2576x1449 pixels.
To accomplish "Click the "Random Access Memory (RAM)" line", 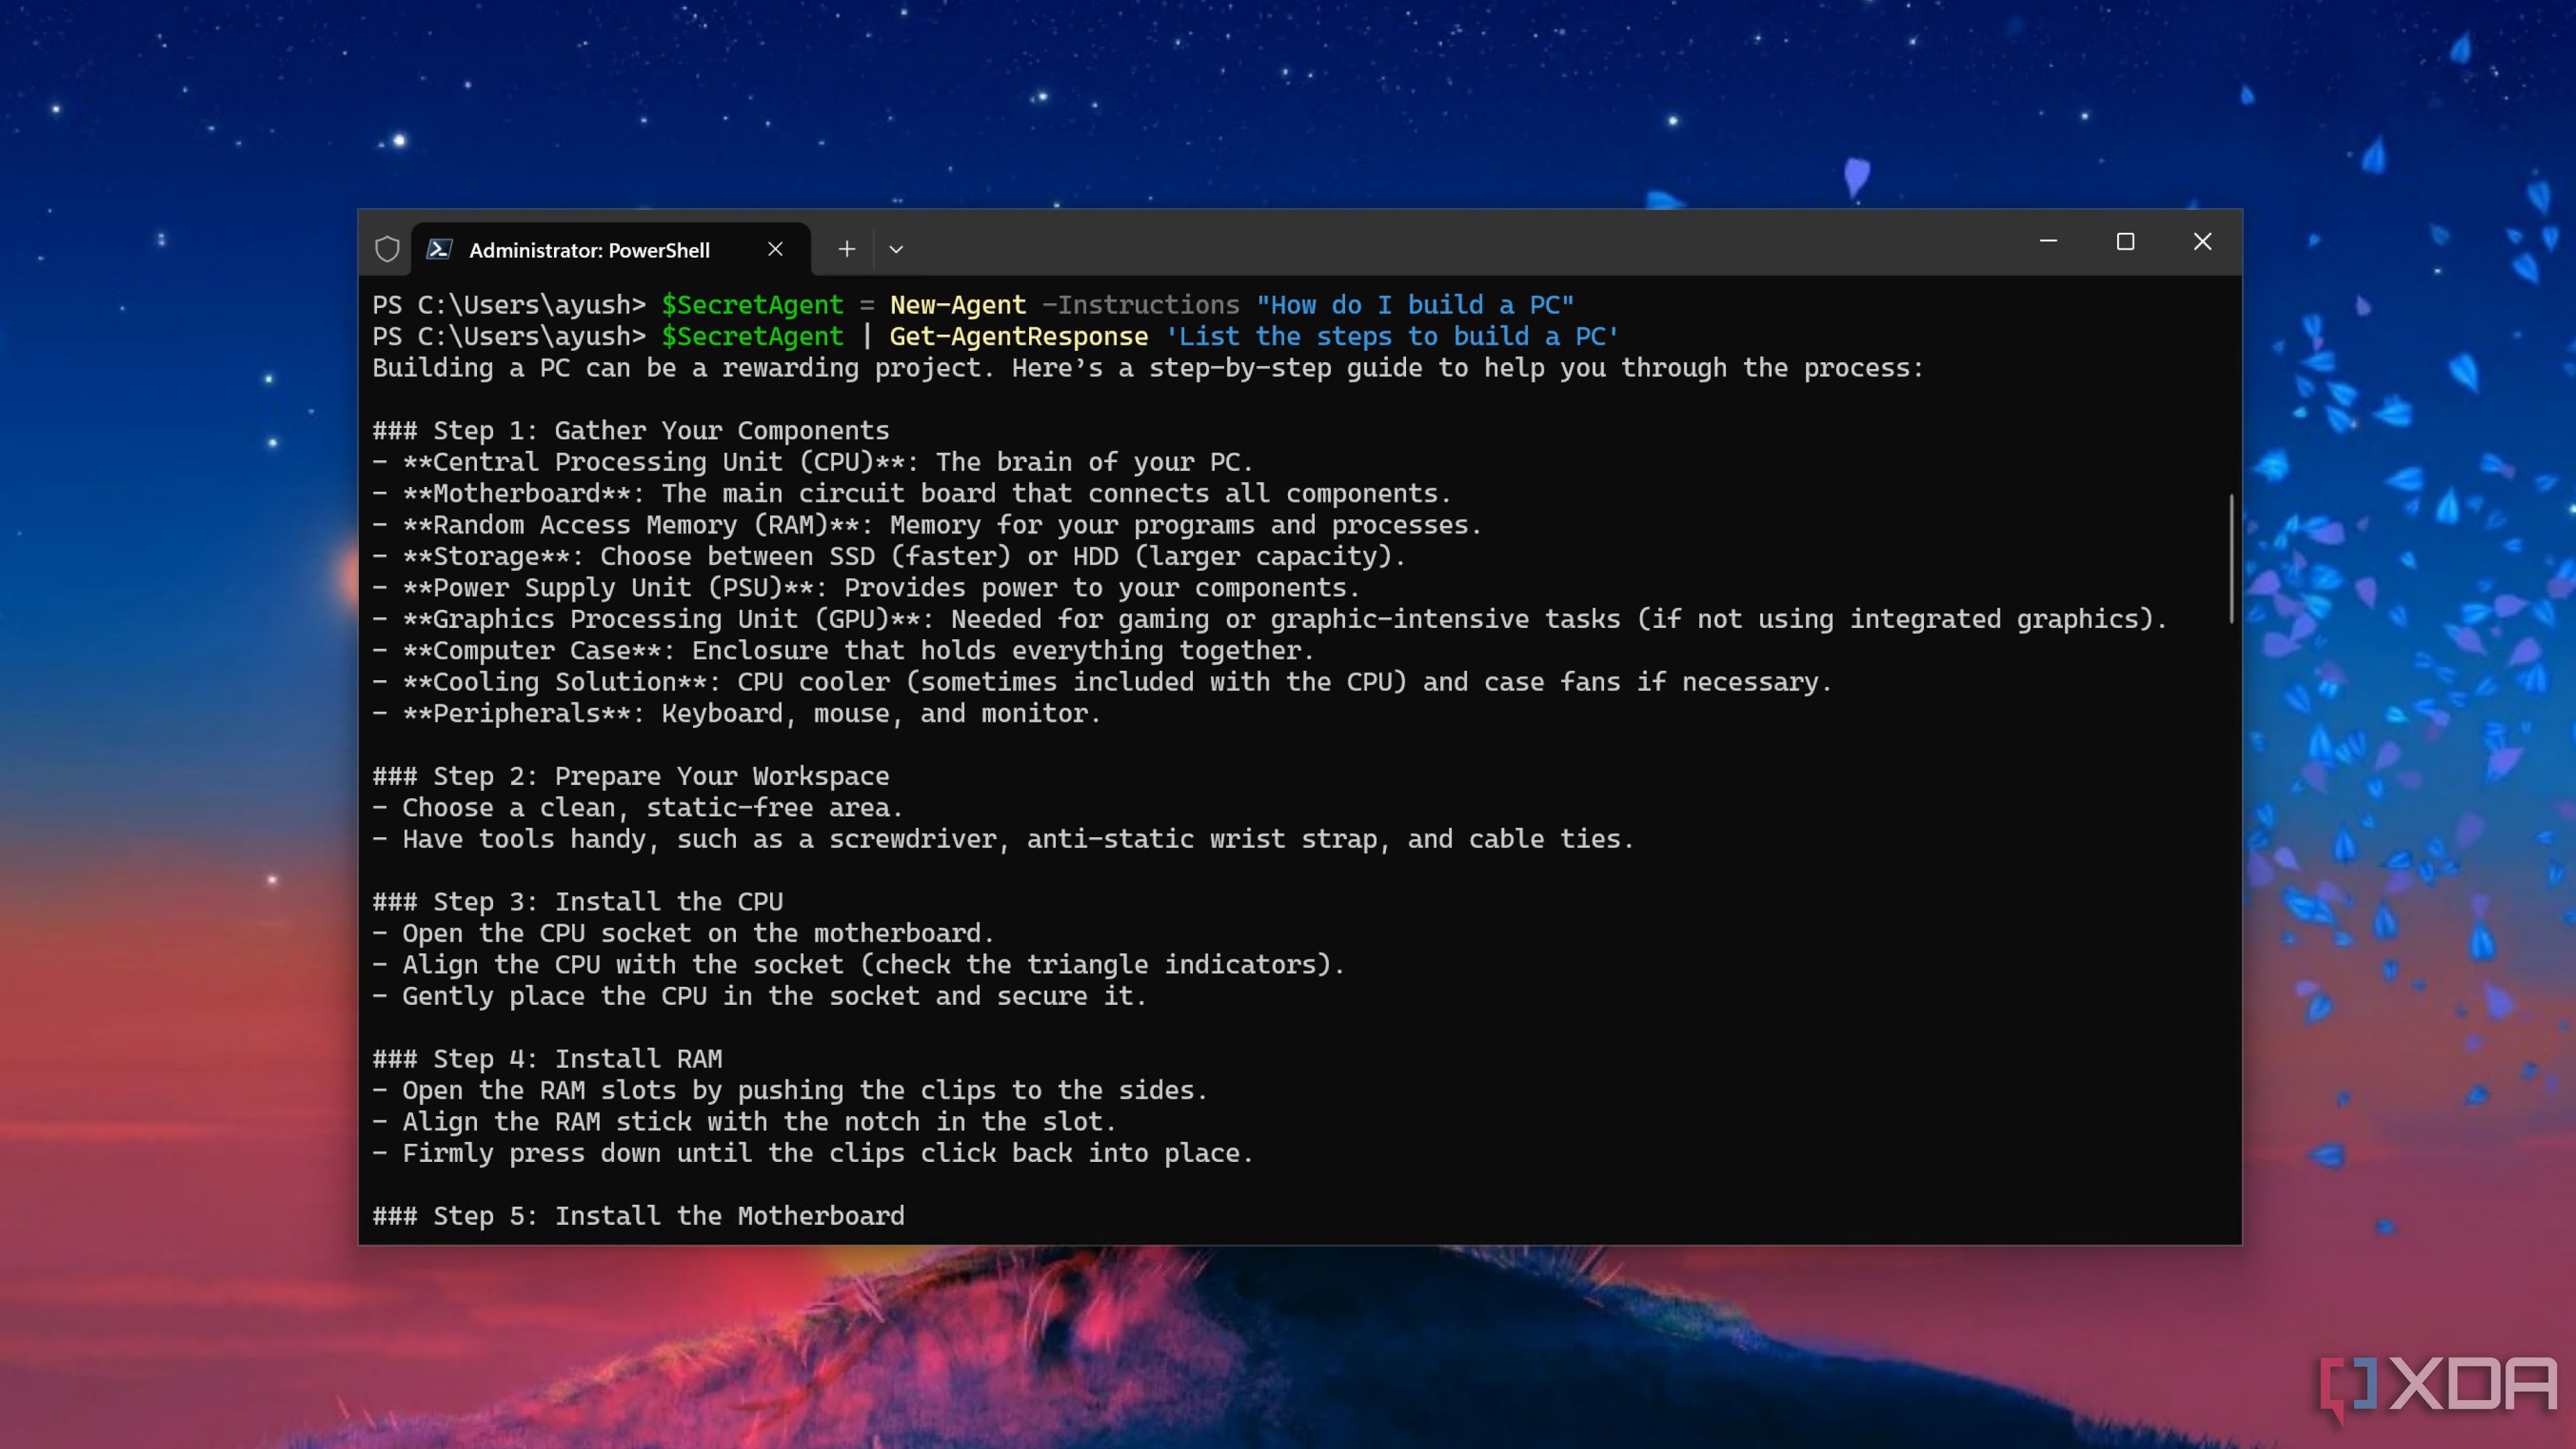I will 927,525.
